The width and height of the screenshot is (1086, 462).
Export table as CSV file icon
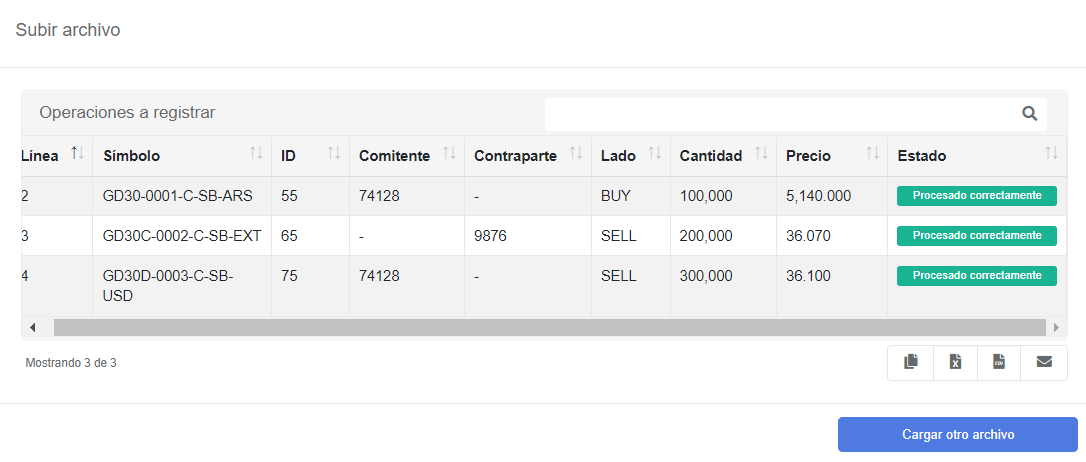tap(999, 362)
